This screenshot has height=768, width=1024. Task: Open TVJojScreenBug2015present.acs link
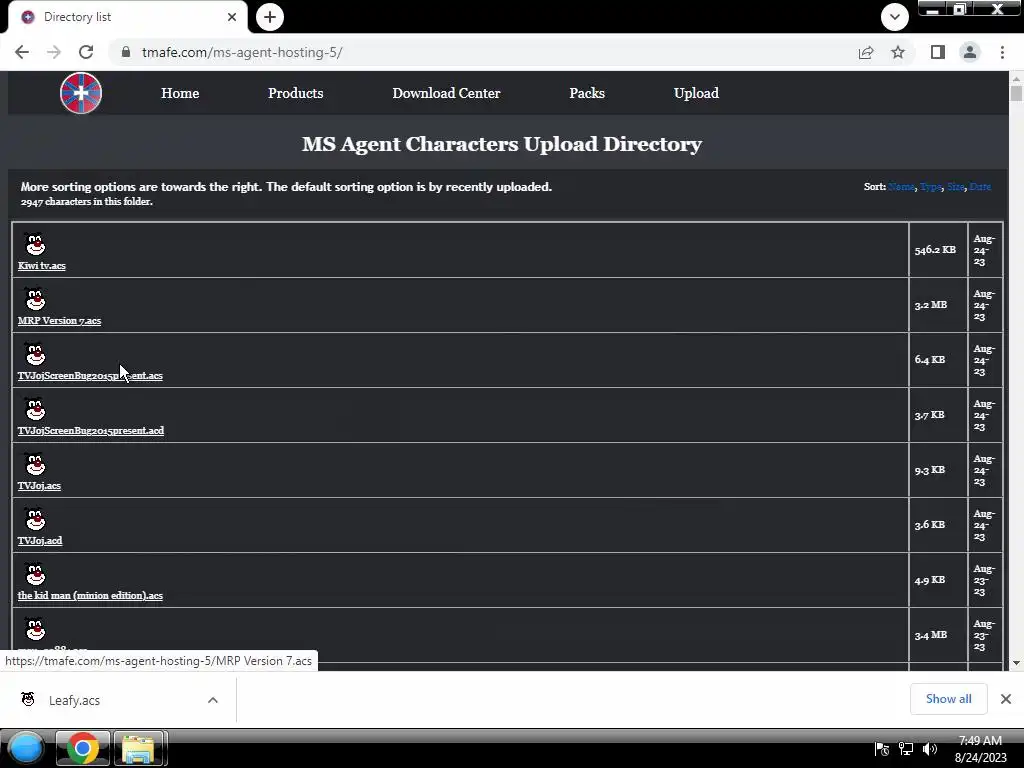(x=90, y=376)
